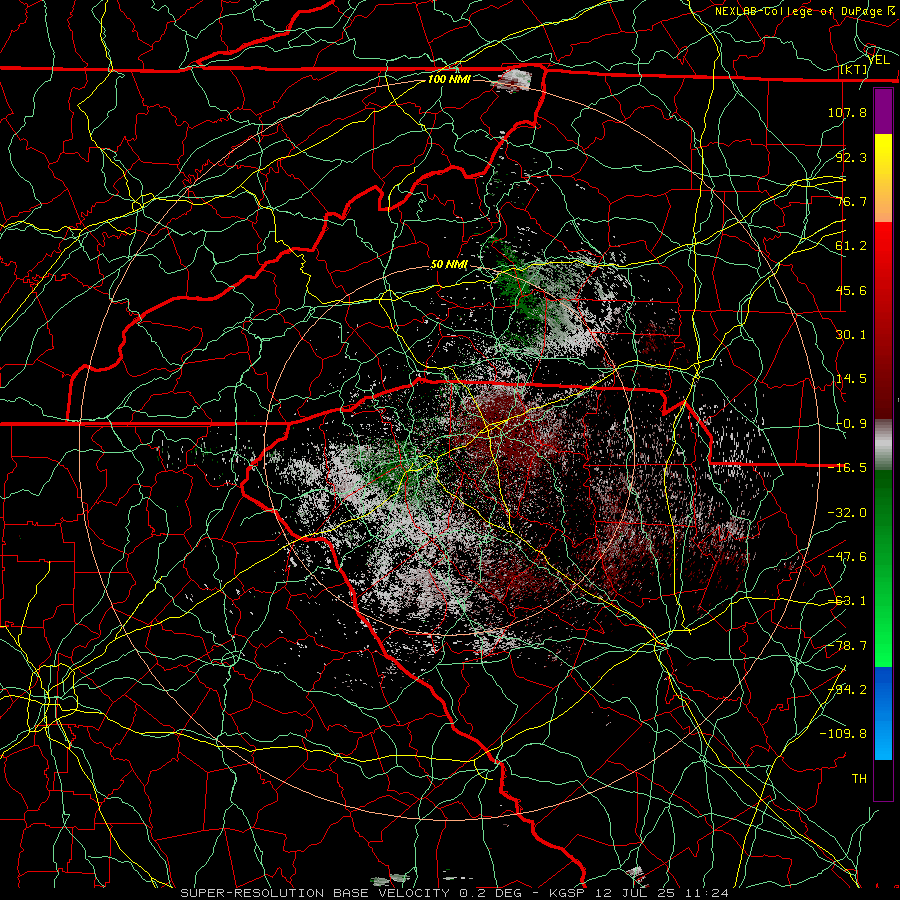The height and width of the screenshot is (900, 900).
Task: Select the -47.6 legend value
Action: tap(847, 557)
